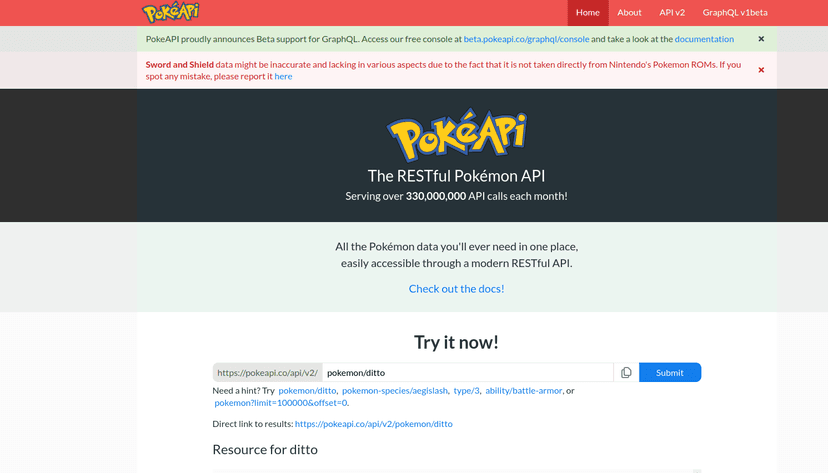The width and height of the screenshot is (828, 473).
Task: Dismiss the GraphQL beta announcement banner
Action: pyautogui.click(x=761, y=39)
